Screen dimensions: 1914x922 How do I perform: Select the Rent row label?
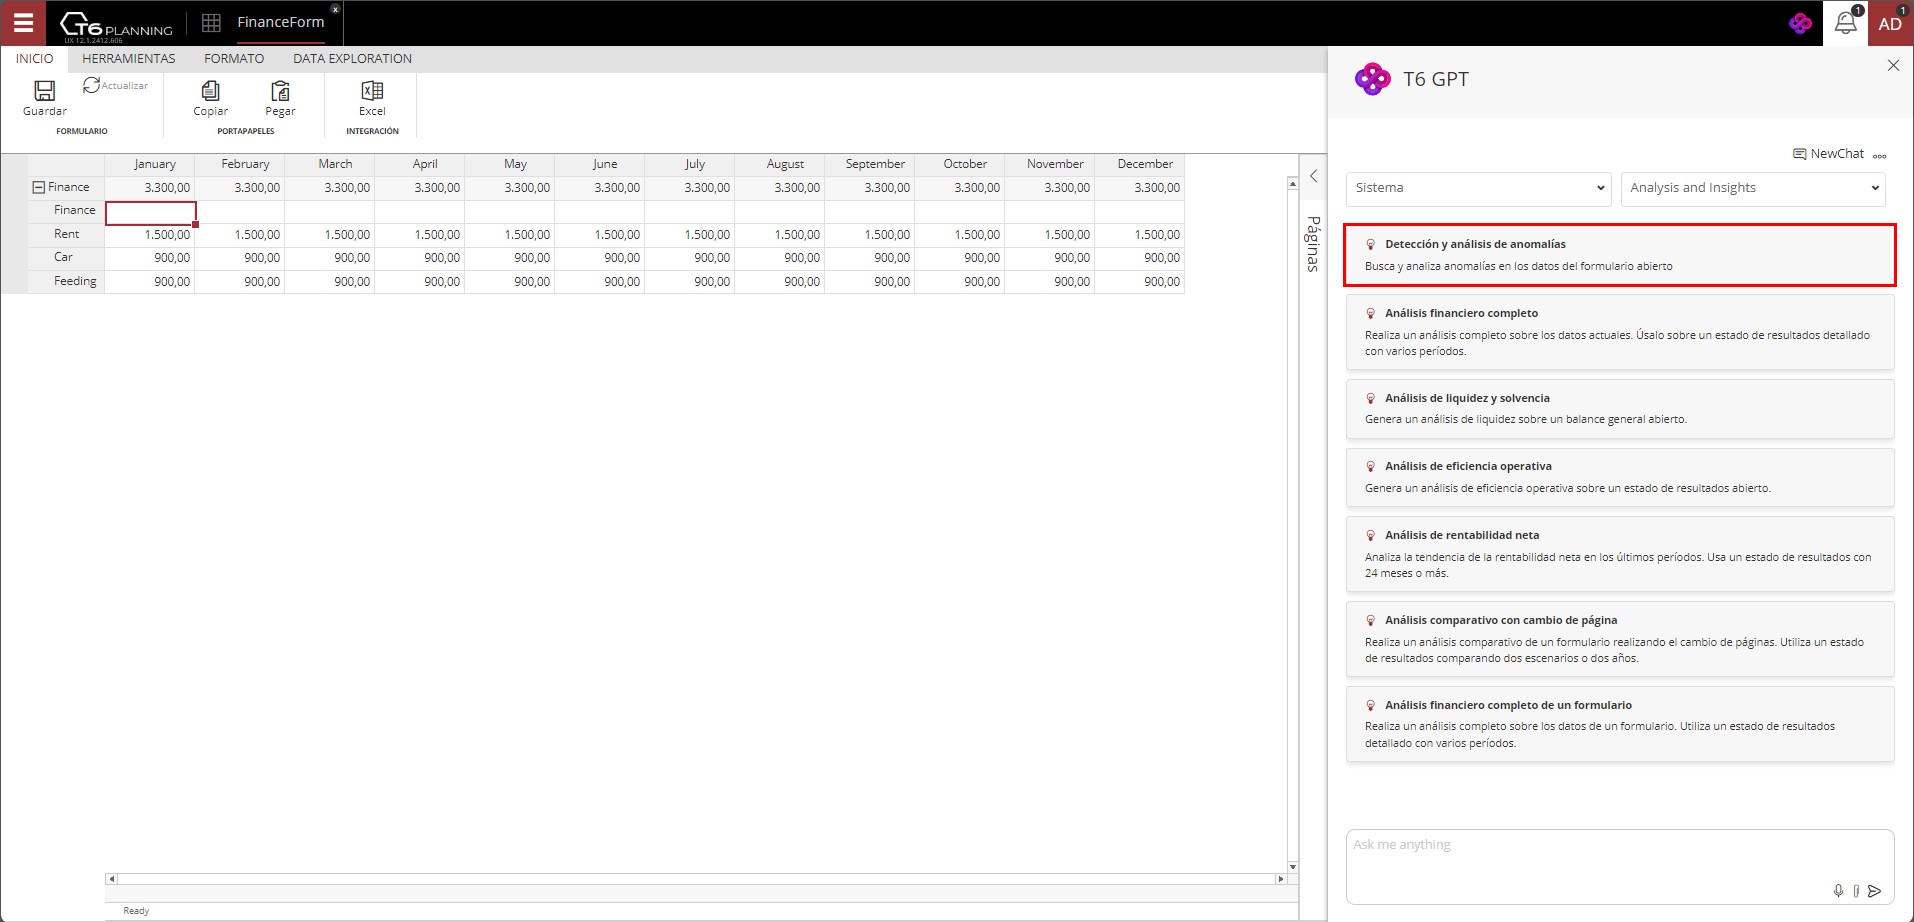click(x=67, y=234)
